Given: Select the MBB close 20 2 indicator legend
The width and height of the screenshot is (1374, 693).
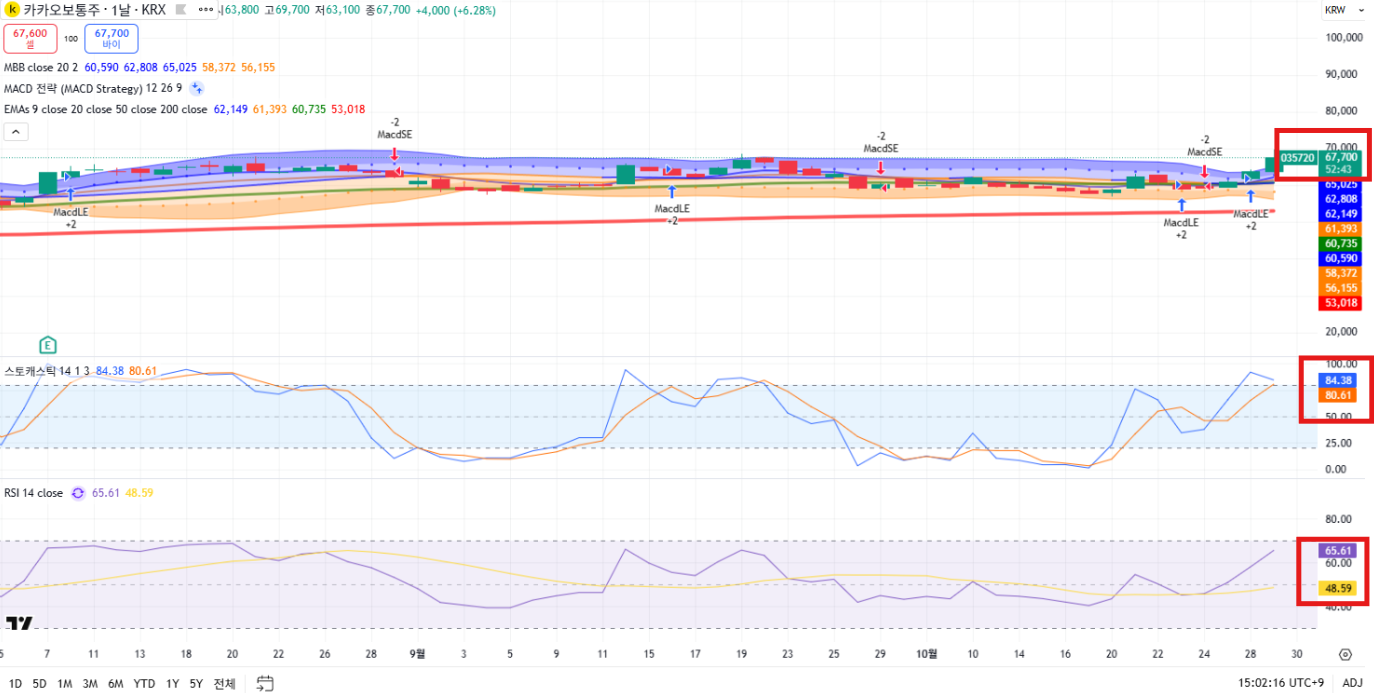Looking at the screenshot, I should [x=41, y=67].
